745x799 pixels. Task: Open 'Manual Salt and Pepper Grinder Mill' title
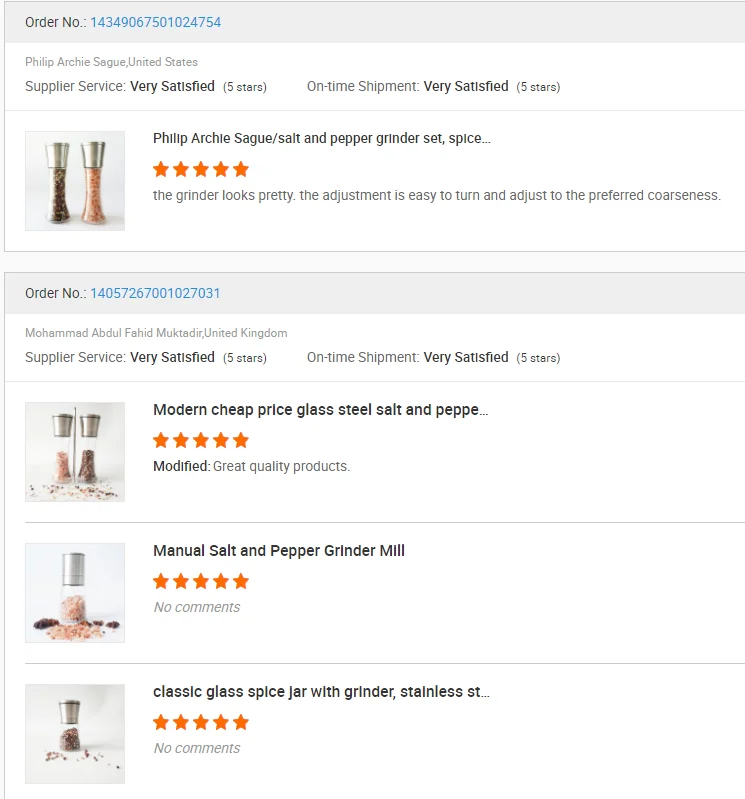278,551
